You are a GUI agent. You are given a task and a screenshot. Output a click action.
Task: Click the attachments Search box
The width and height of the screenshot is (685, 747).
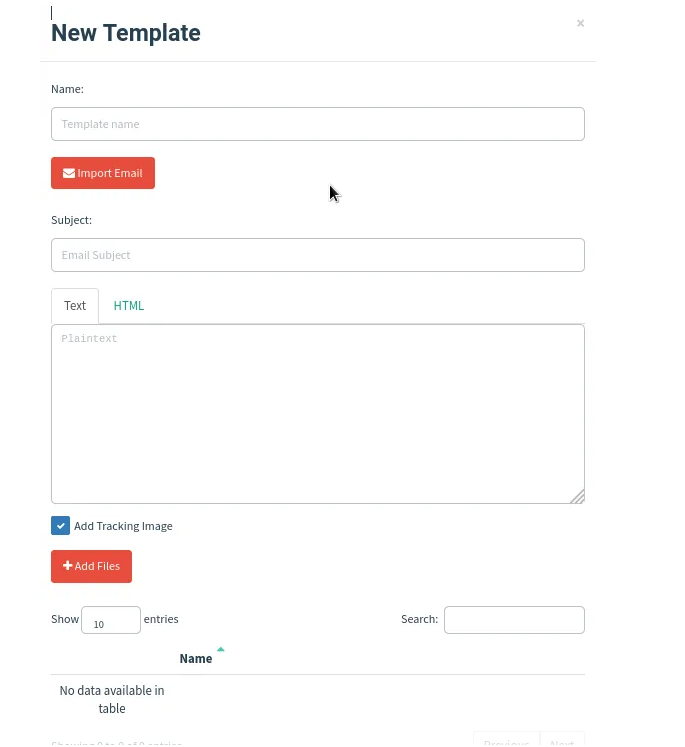click(514, 620)
